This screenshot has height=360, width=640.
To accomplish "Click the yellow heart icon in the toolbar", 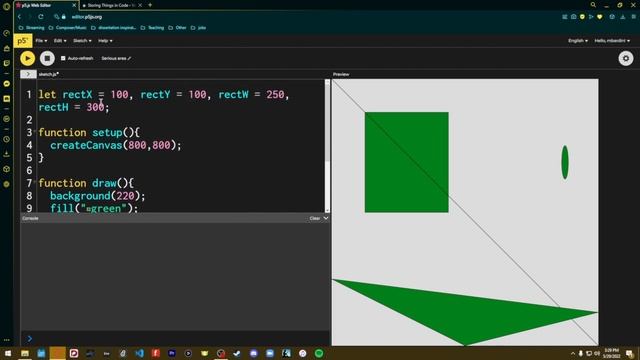I will coord(600,17).
